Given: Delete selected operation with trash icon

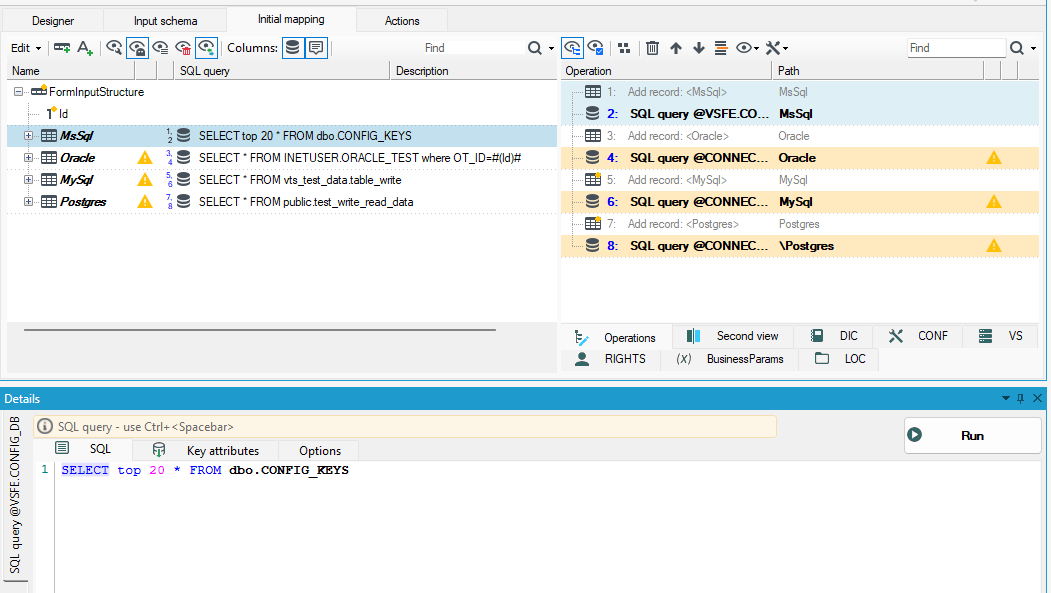Looking at the screenshot, I should pyautogui.click(x=652, y=48).
